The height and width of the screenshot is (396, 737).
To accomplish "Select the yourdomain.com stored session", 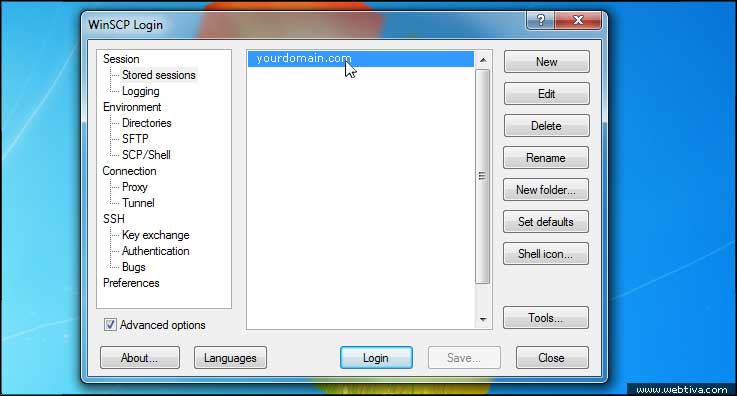I will (x=361, y=59).
